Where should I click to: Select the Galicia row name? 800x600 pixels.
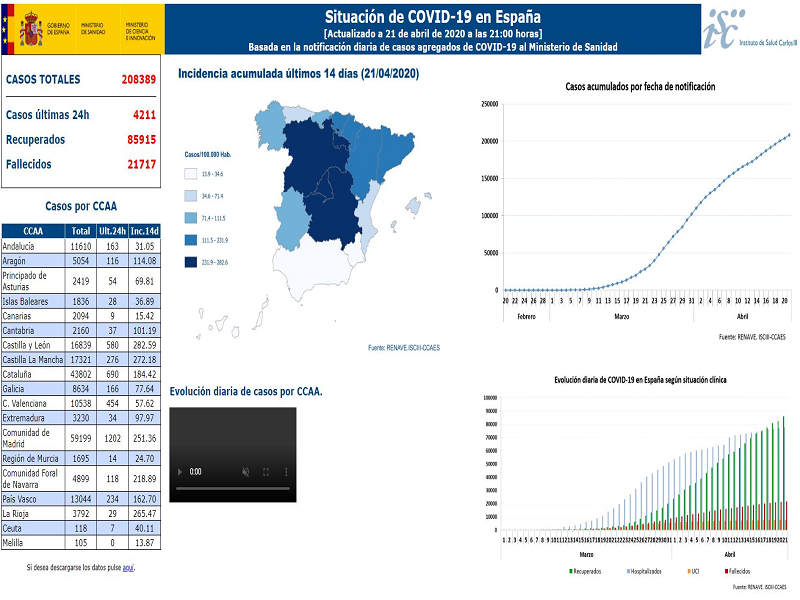tap(13, 389)
